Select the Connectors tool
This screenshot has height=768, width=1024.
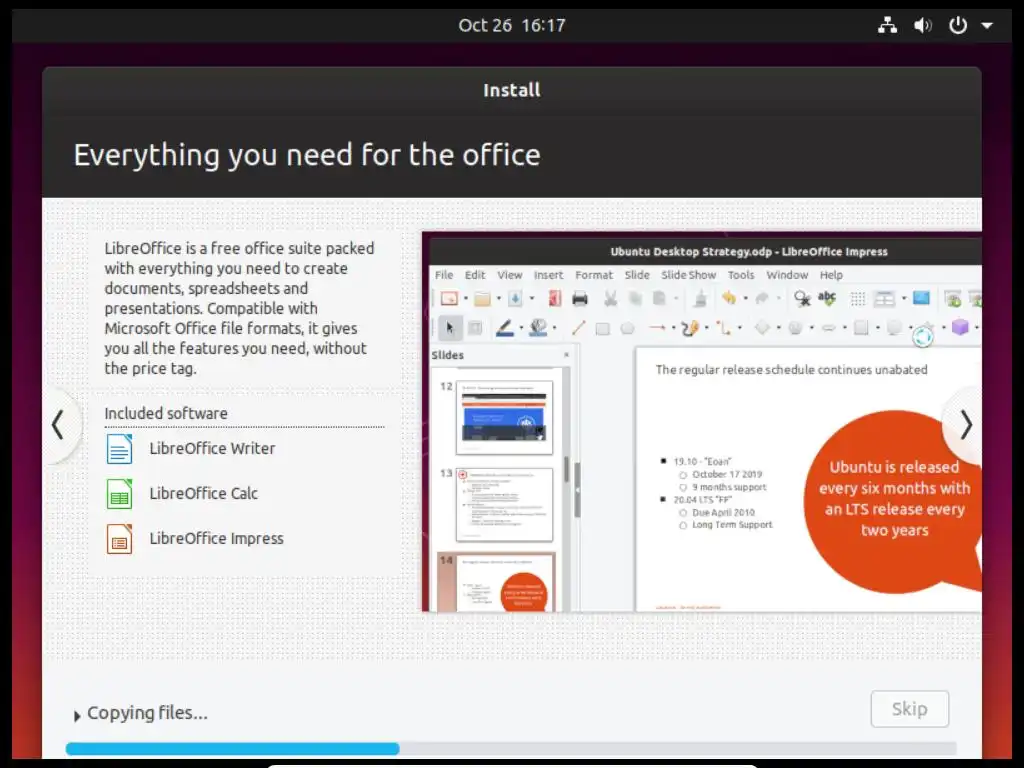point(723,328)
